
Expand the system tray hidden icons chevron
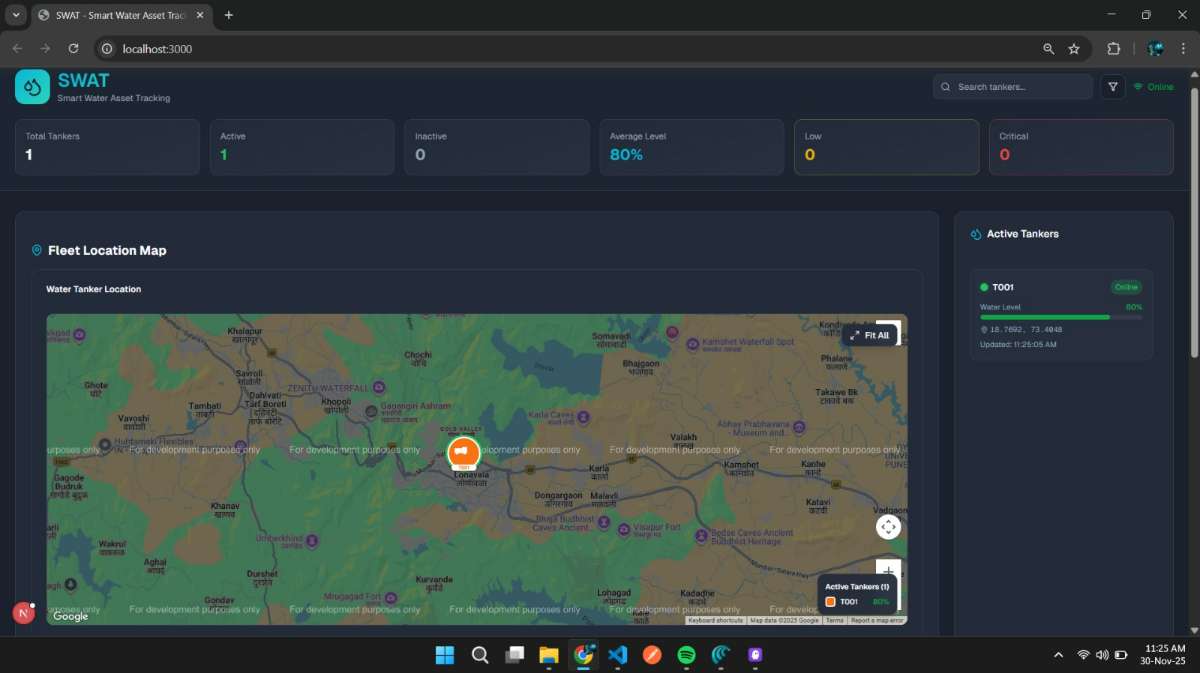click(x=1058, y=655)
